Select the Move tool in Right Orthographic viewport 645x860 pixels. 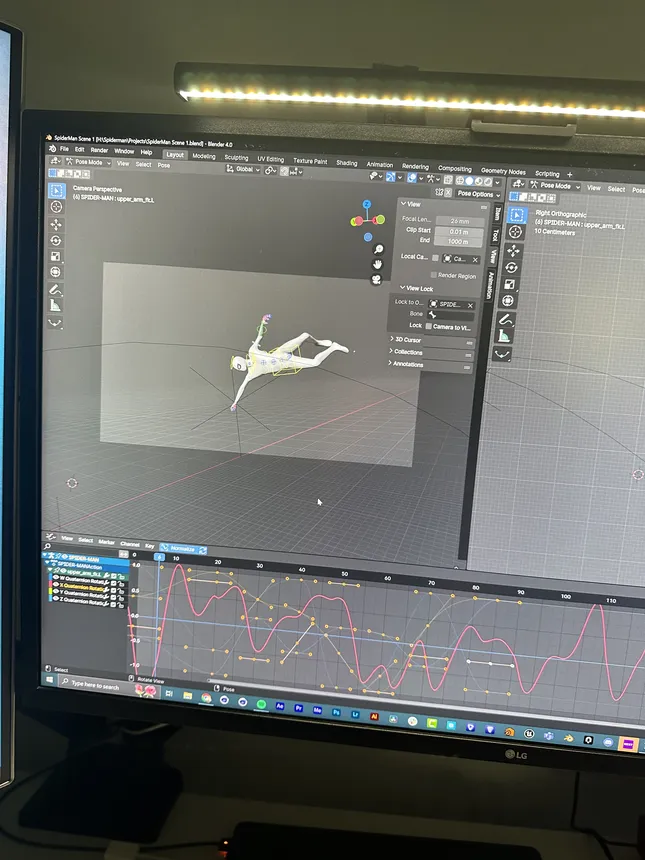tap(513, 251)
